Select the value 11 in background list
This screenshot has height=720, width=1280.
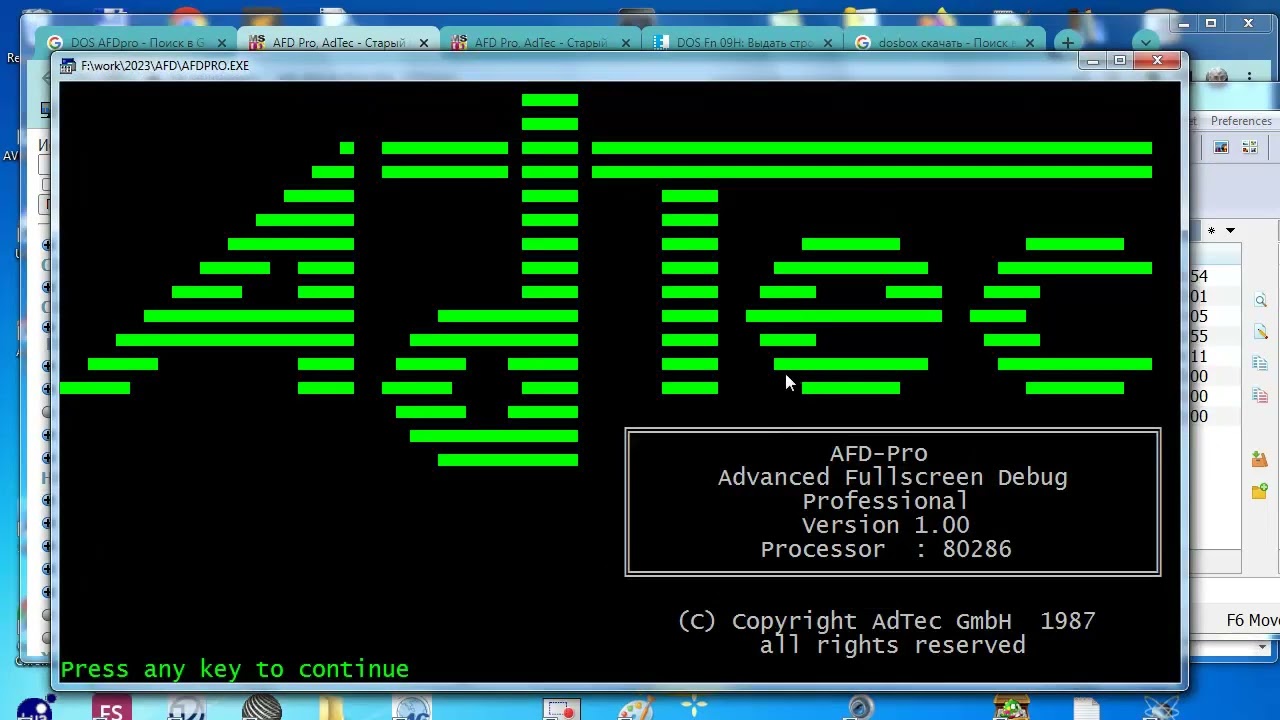point(1199,356)
